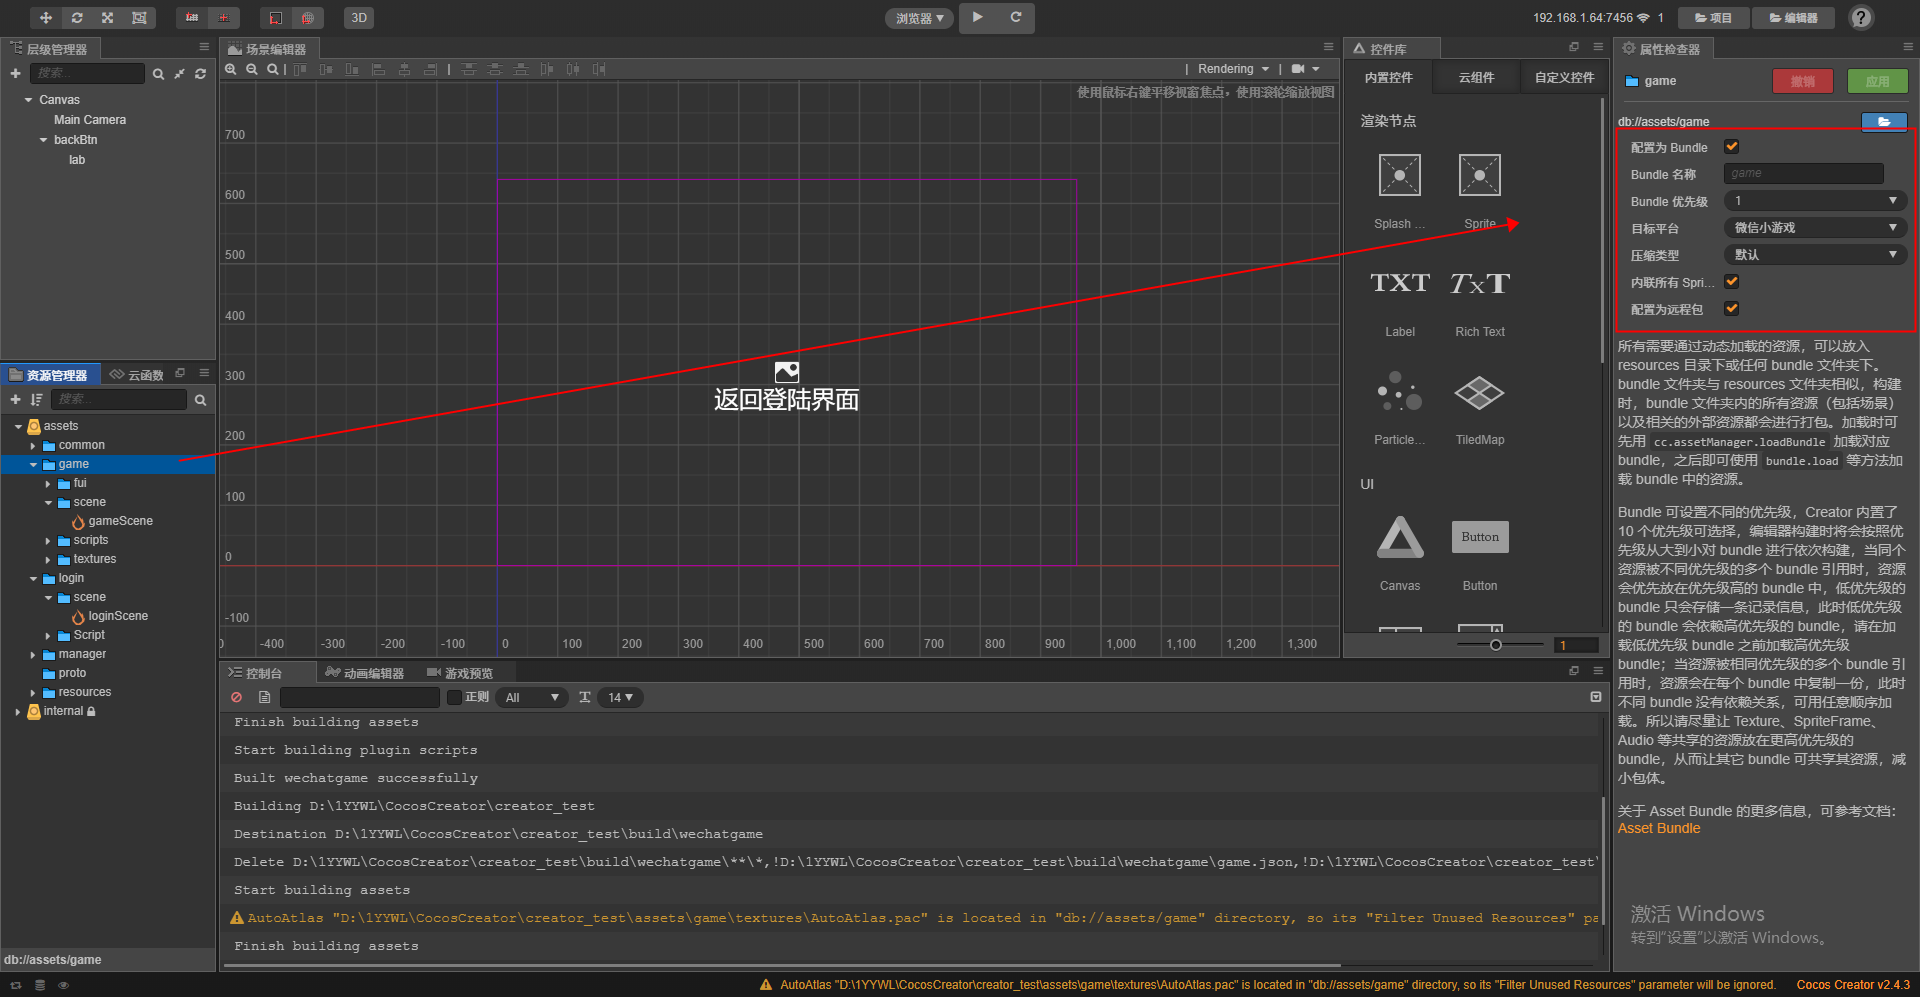Expand the textures folder under game
The width and height of the screenshot is (1920, 997).
coord(48,560)
